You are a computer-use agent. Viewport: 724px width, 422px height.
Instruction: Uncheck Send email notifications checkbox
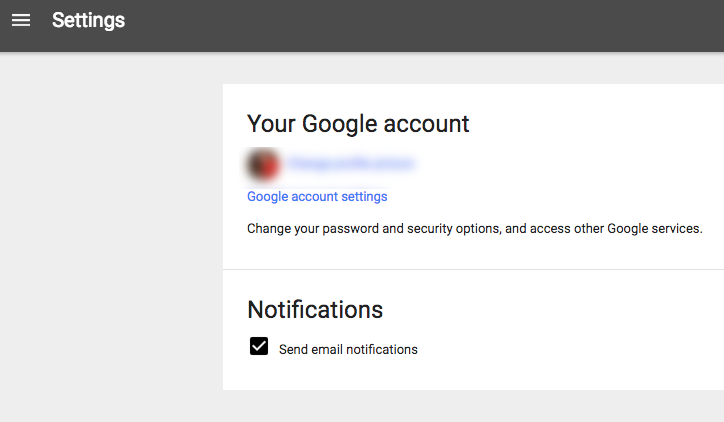(259, 346)
